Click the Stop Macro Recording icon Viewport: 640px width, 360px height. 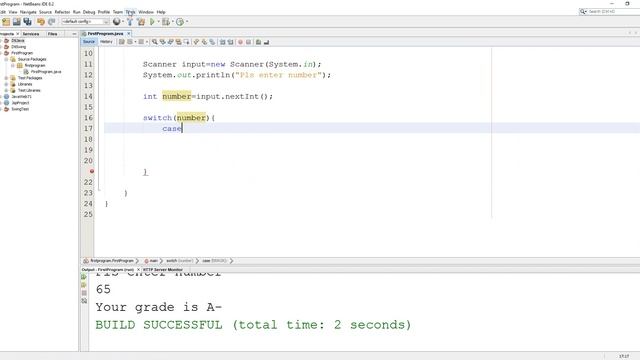click(248, 42)
